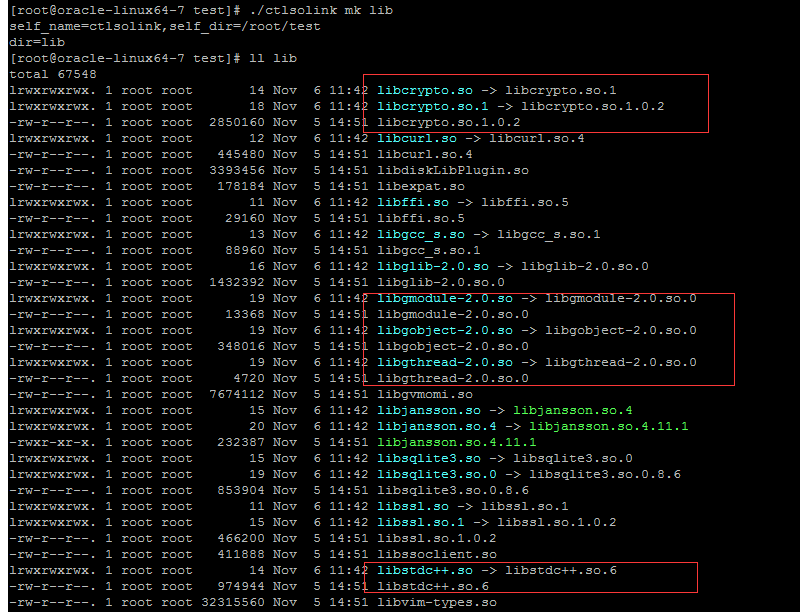This screenshot has width=800, height=612.
Task: Click file size '29160' in libffi.so.5 row
Action: point(245,218)
